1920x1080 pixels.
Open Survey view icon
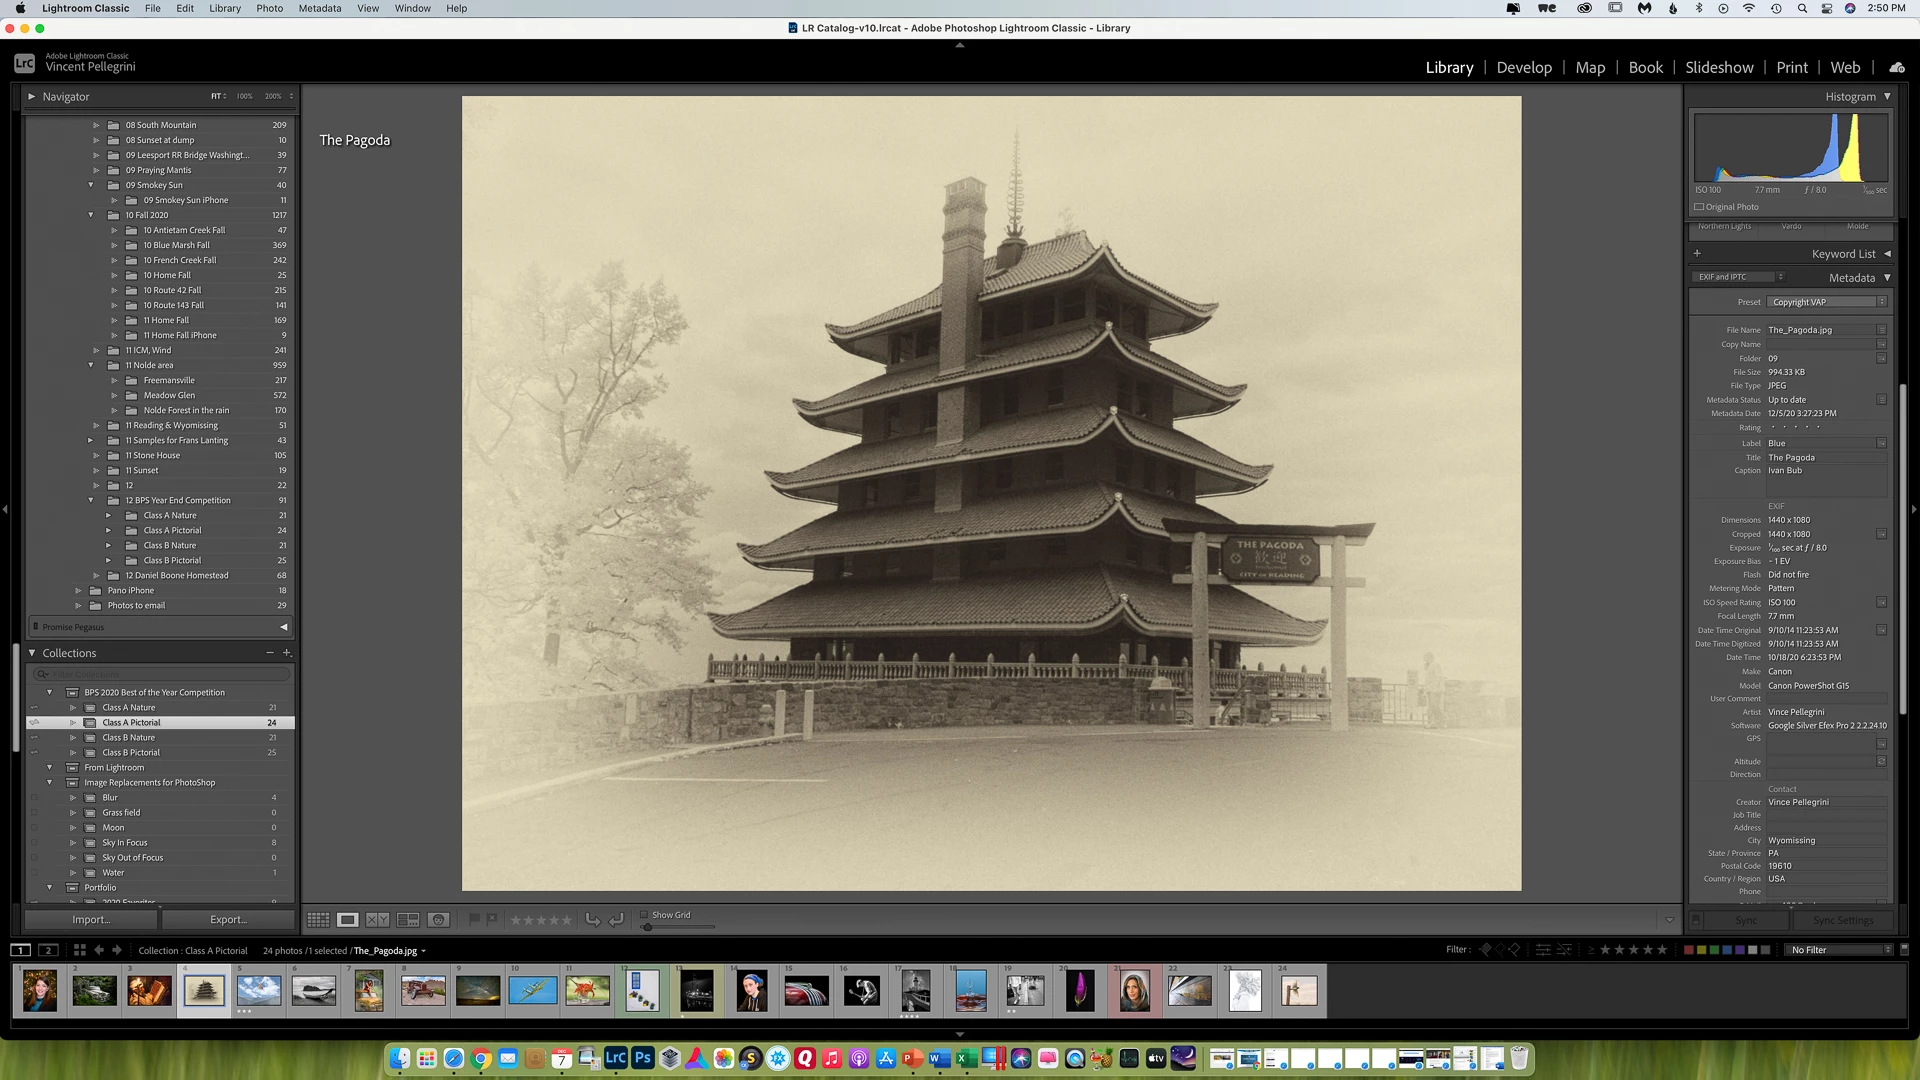click(x=408, y=920)
